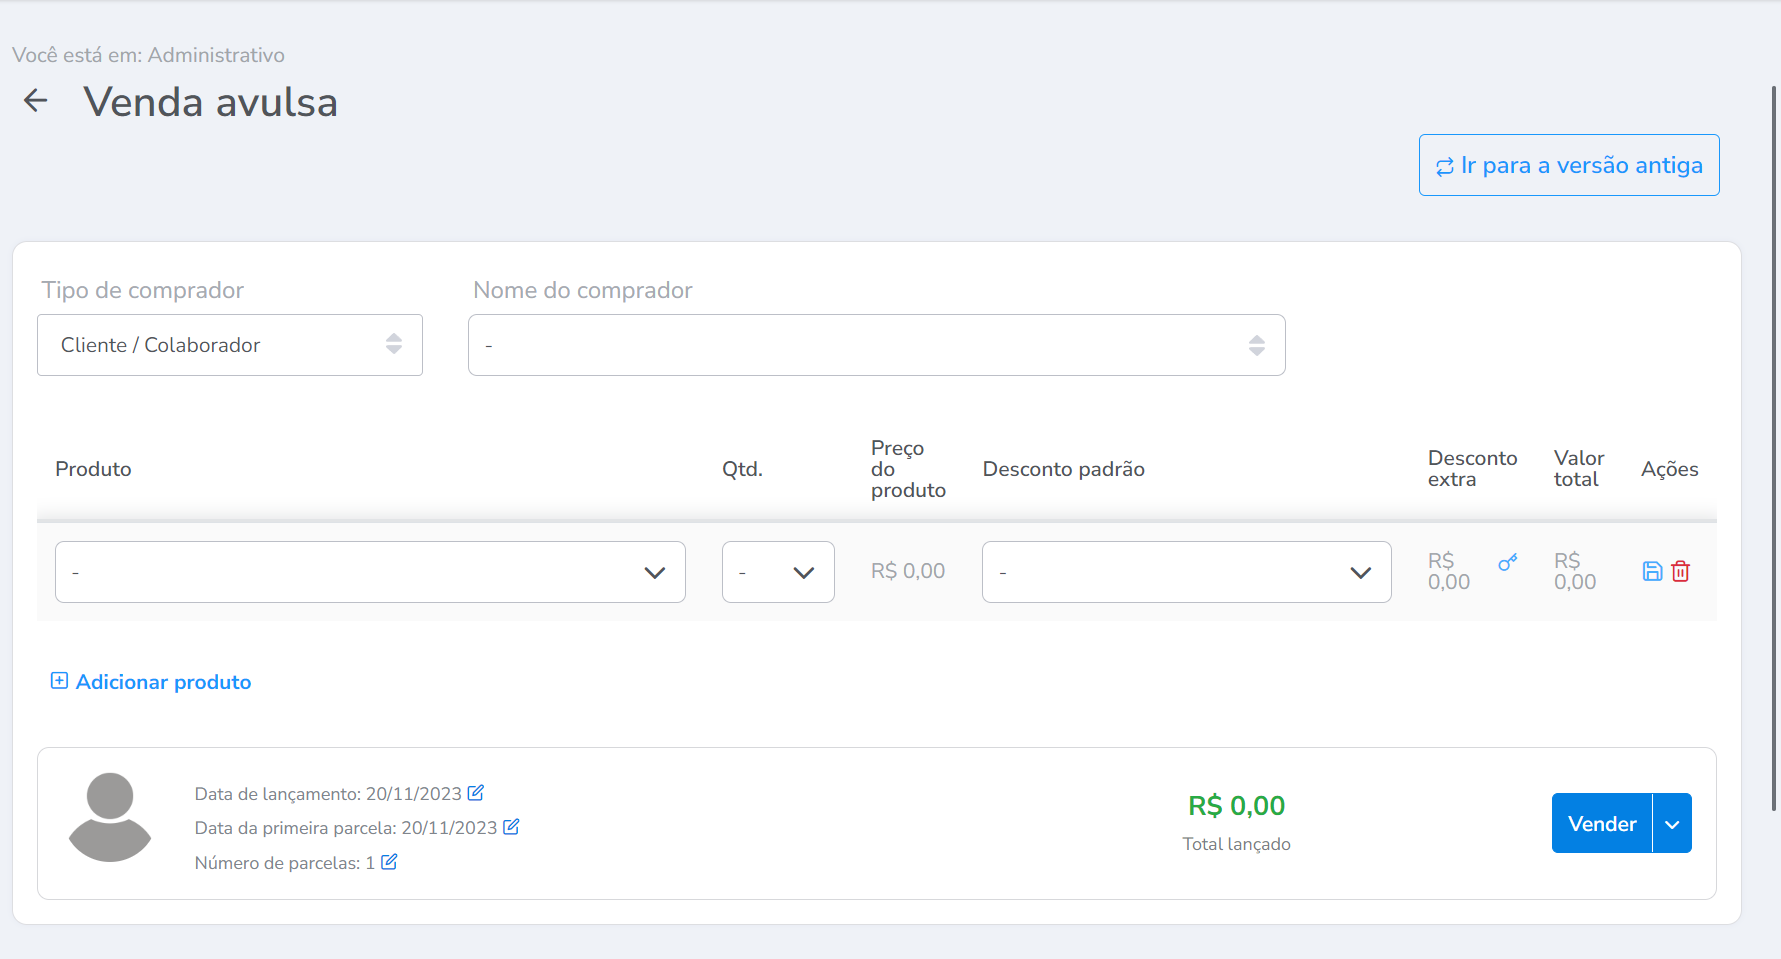1781x959 pixels.
Task: Click the buyer avatar placeholder image
Action: click(110, 817)
